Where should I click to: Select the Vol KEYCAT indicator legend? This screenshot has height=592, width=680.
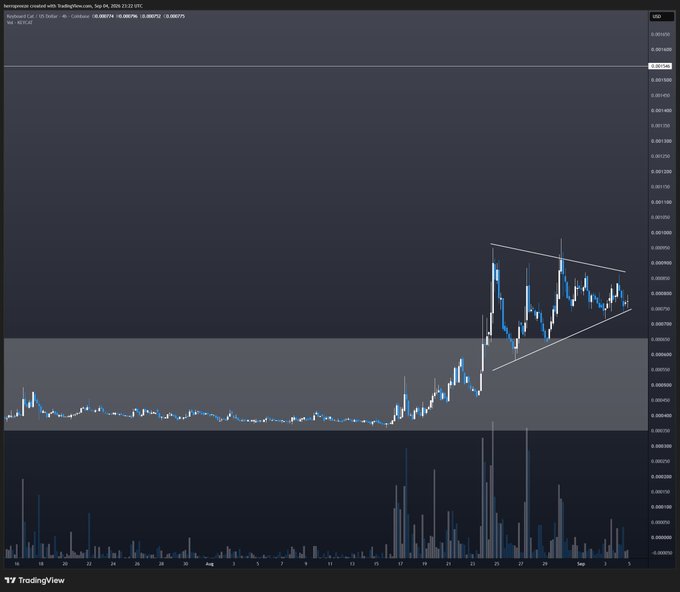coord(20,22)
